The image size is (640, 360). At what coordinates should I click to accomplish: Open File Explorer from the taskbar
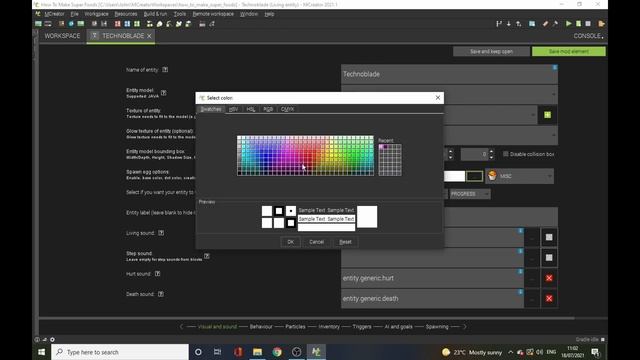(x=258, y=352)
